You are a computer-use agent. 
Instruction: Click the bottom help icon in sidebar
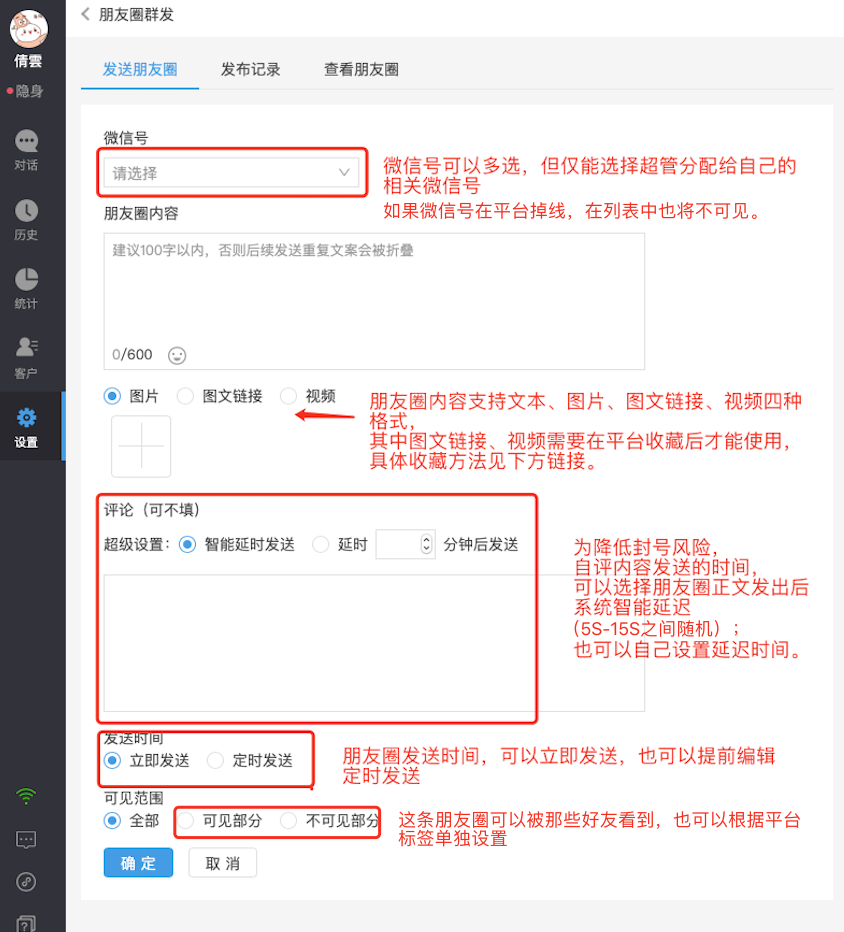[x=26, y=923]
